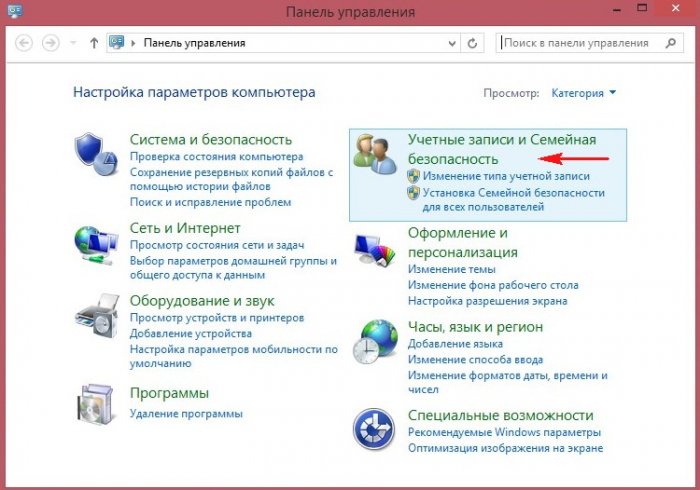Image resolution: width=700 pixels, height=490 pixels.
Task: Click the Back navigation arrow
Action: pos(24,44)
